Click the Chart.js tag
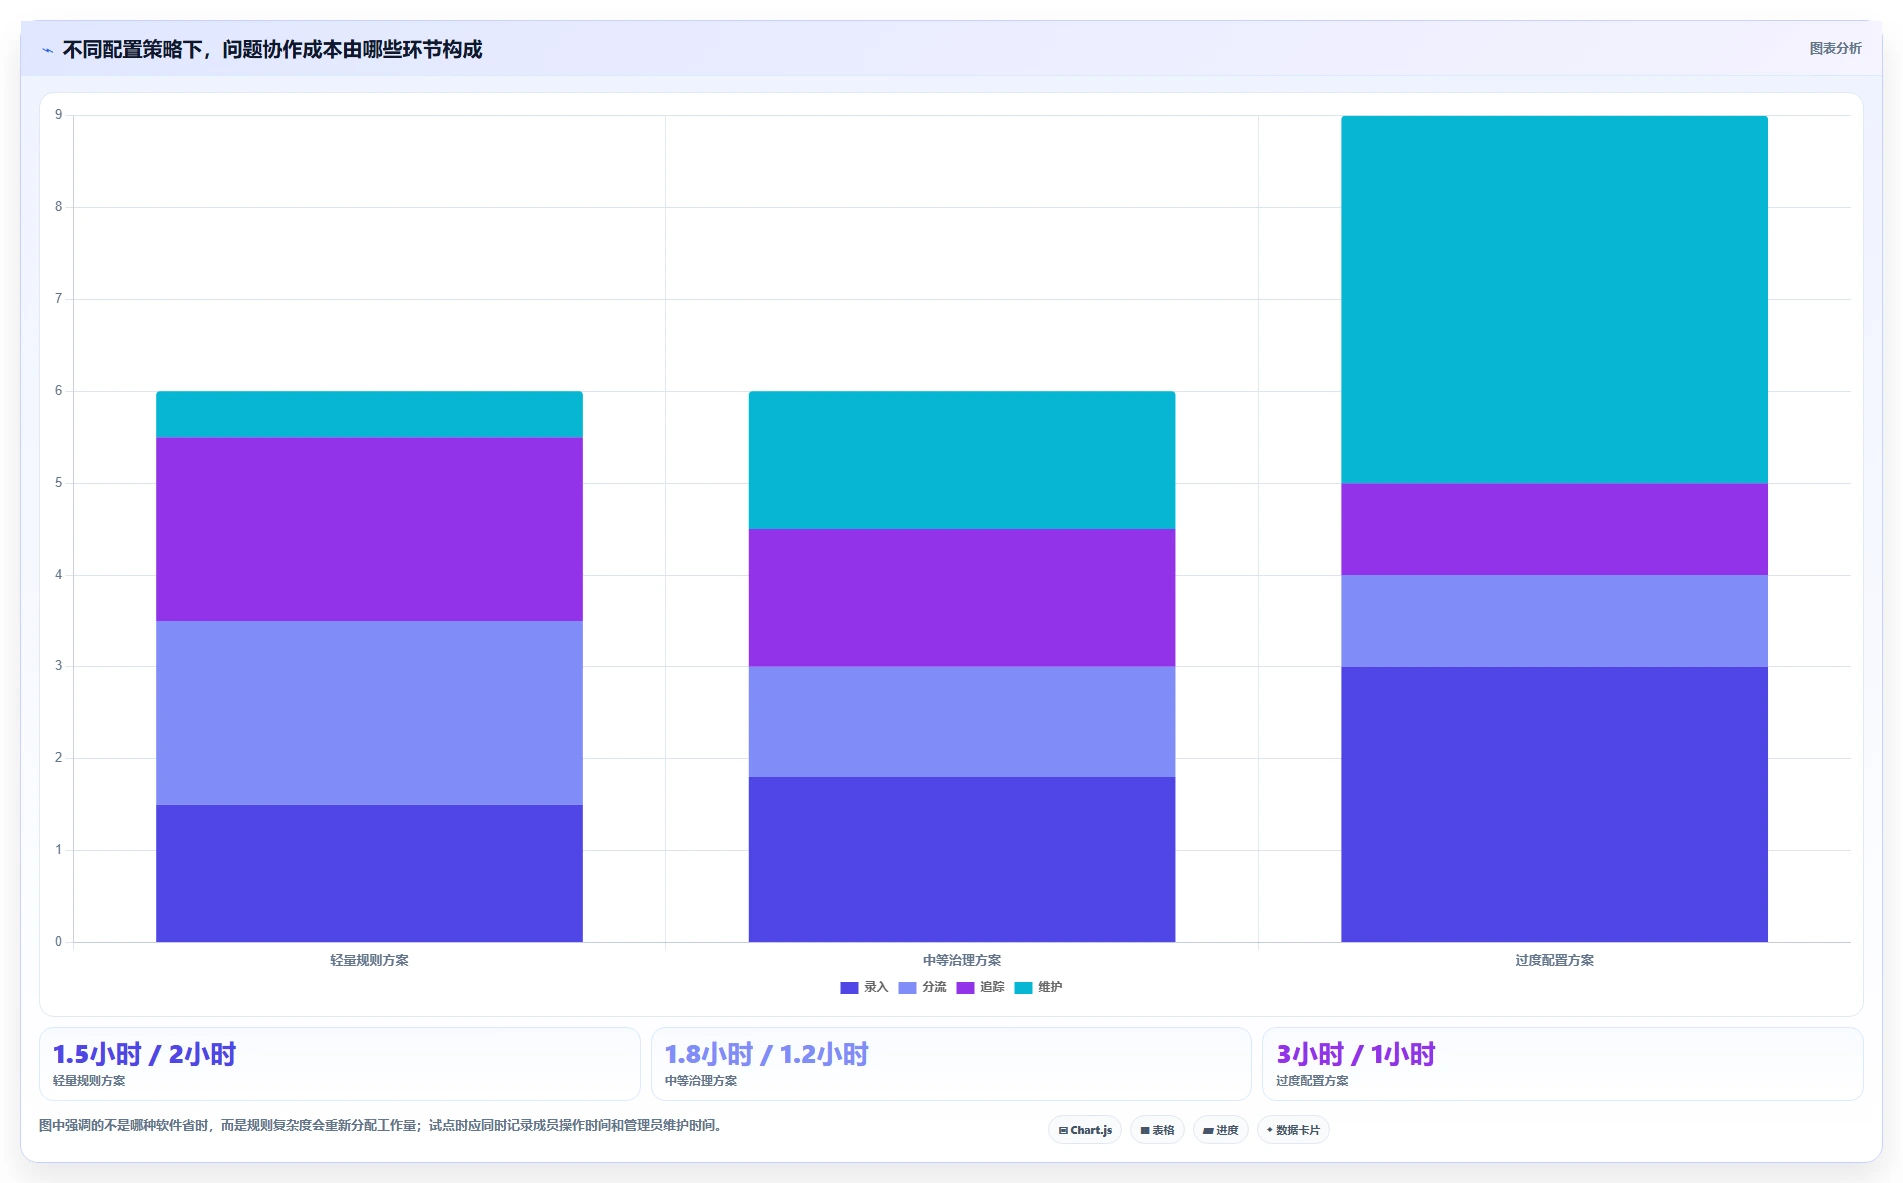This screenshot has width=1903, height=1183. (1085, 1130)
